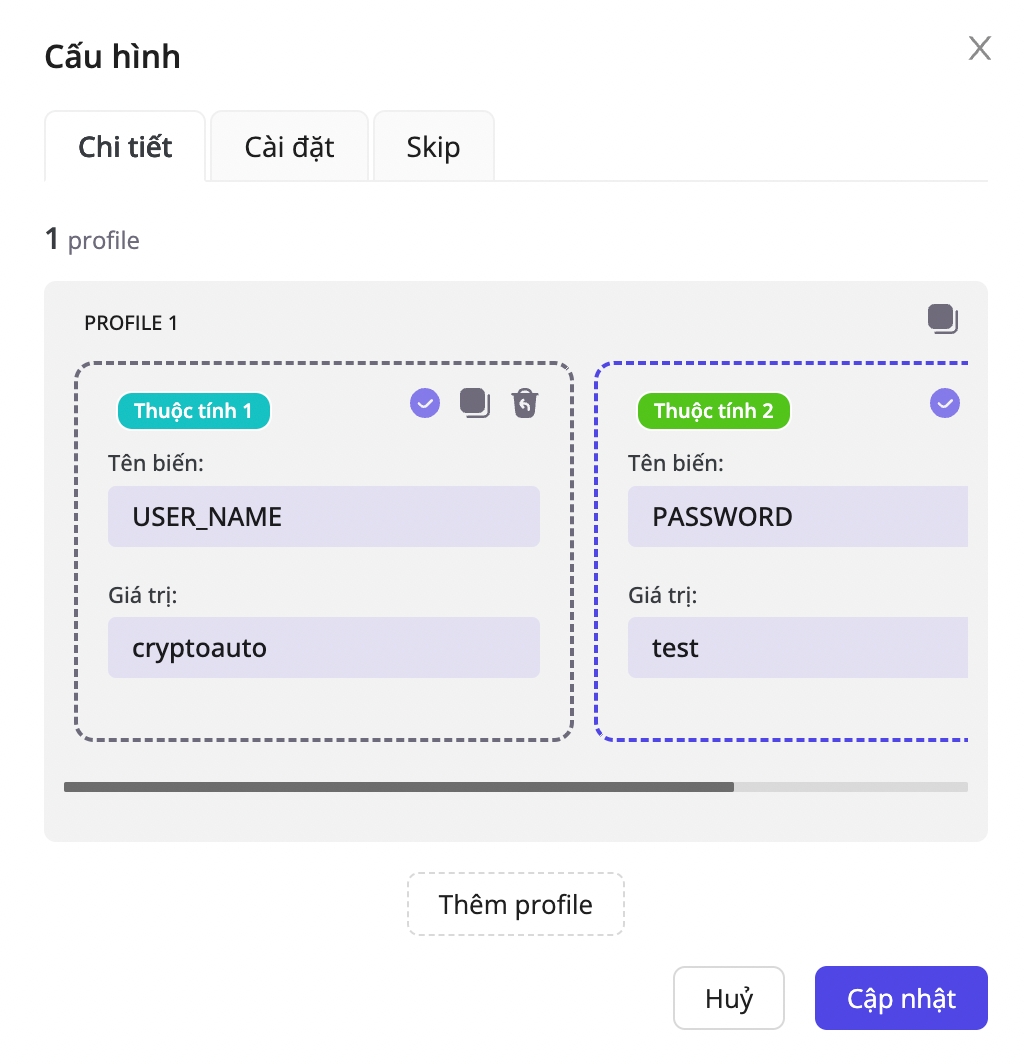This screenshot has height=1064, width=1024.
Task: Open the Cài đặt tab
Action: point(289,148)
